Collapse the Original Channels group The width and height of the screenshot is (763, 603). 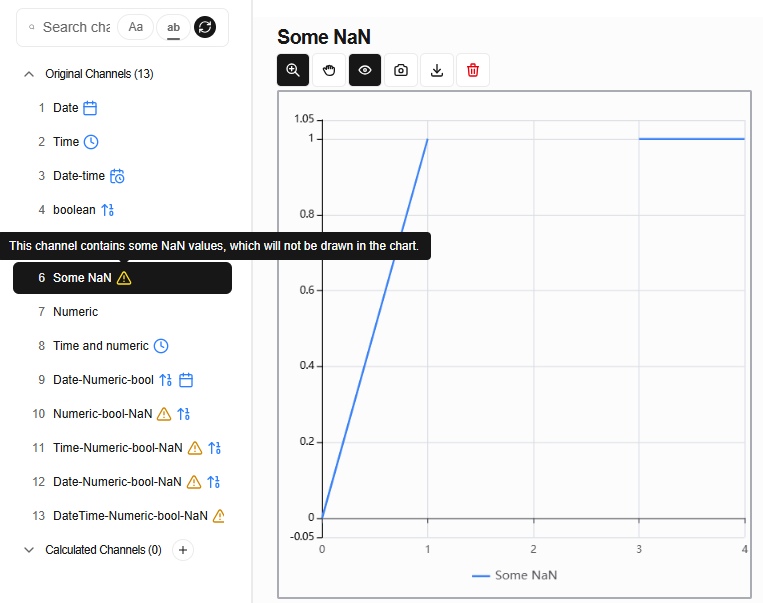pos(29,74)
